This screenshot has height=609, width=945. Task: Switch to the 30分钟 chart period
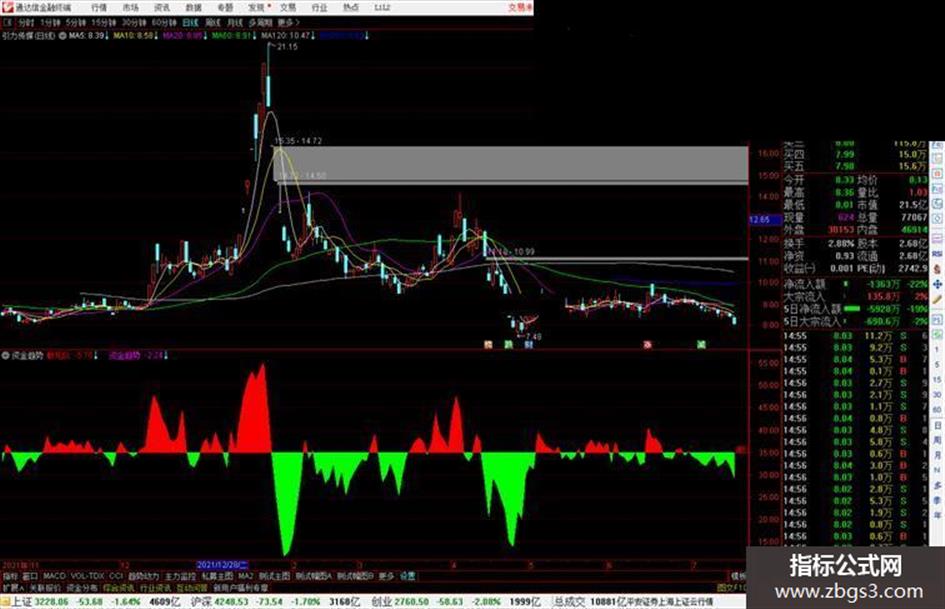point(134,22)
